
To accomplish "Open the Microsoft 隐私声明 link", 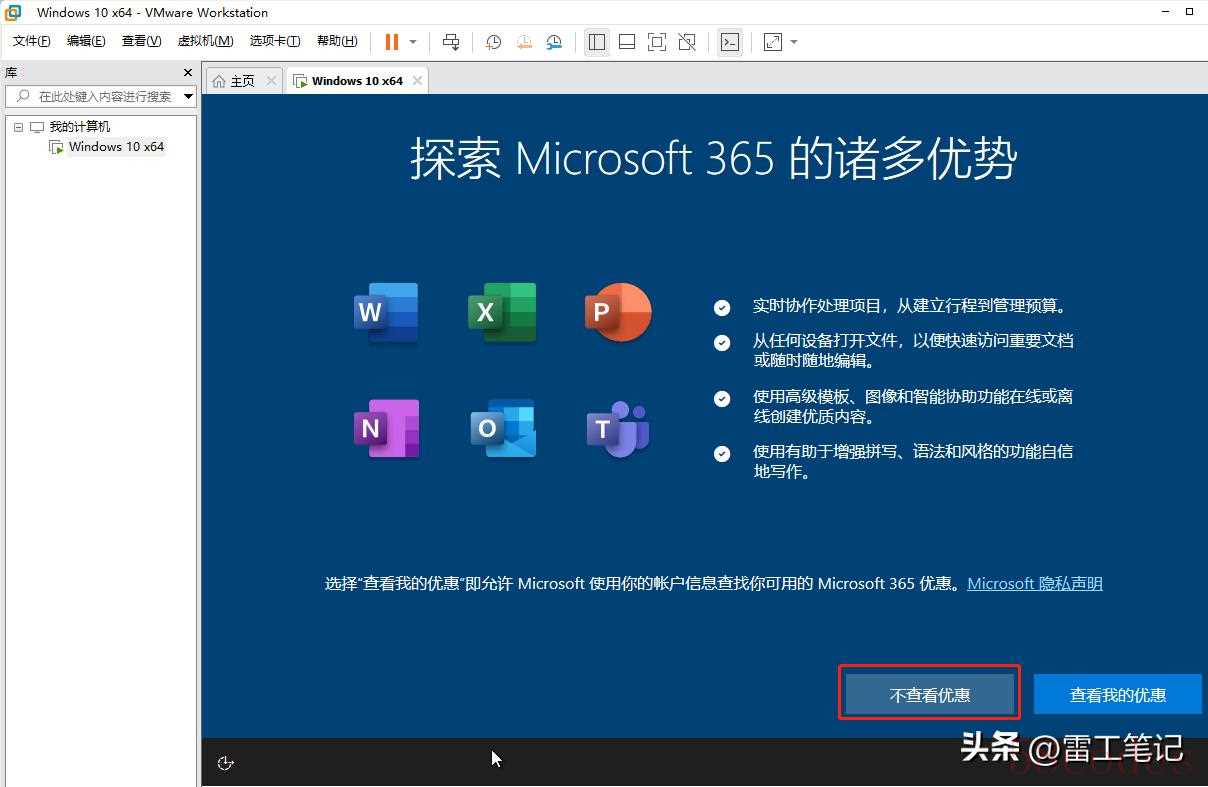I will (1035, 583).
